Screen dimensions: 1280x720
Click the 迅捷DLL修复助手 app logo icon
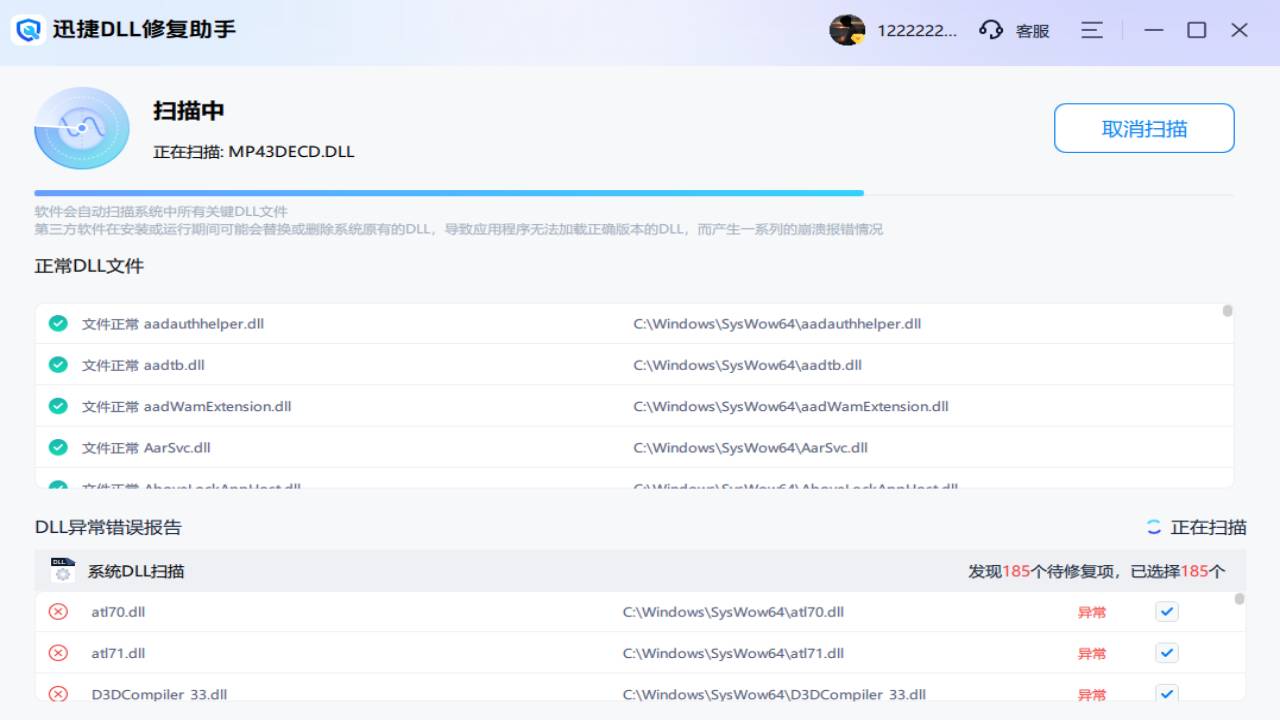30,30
